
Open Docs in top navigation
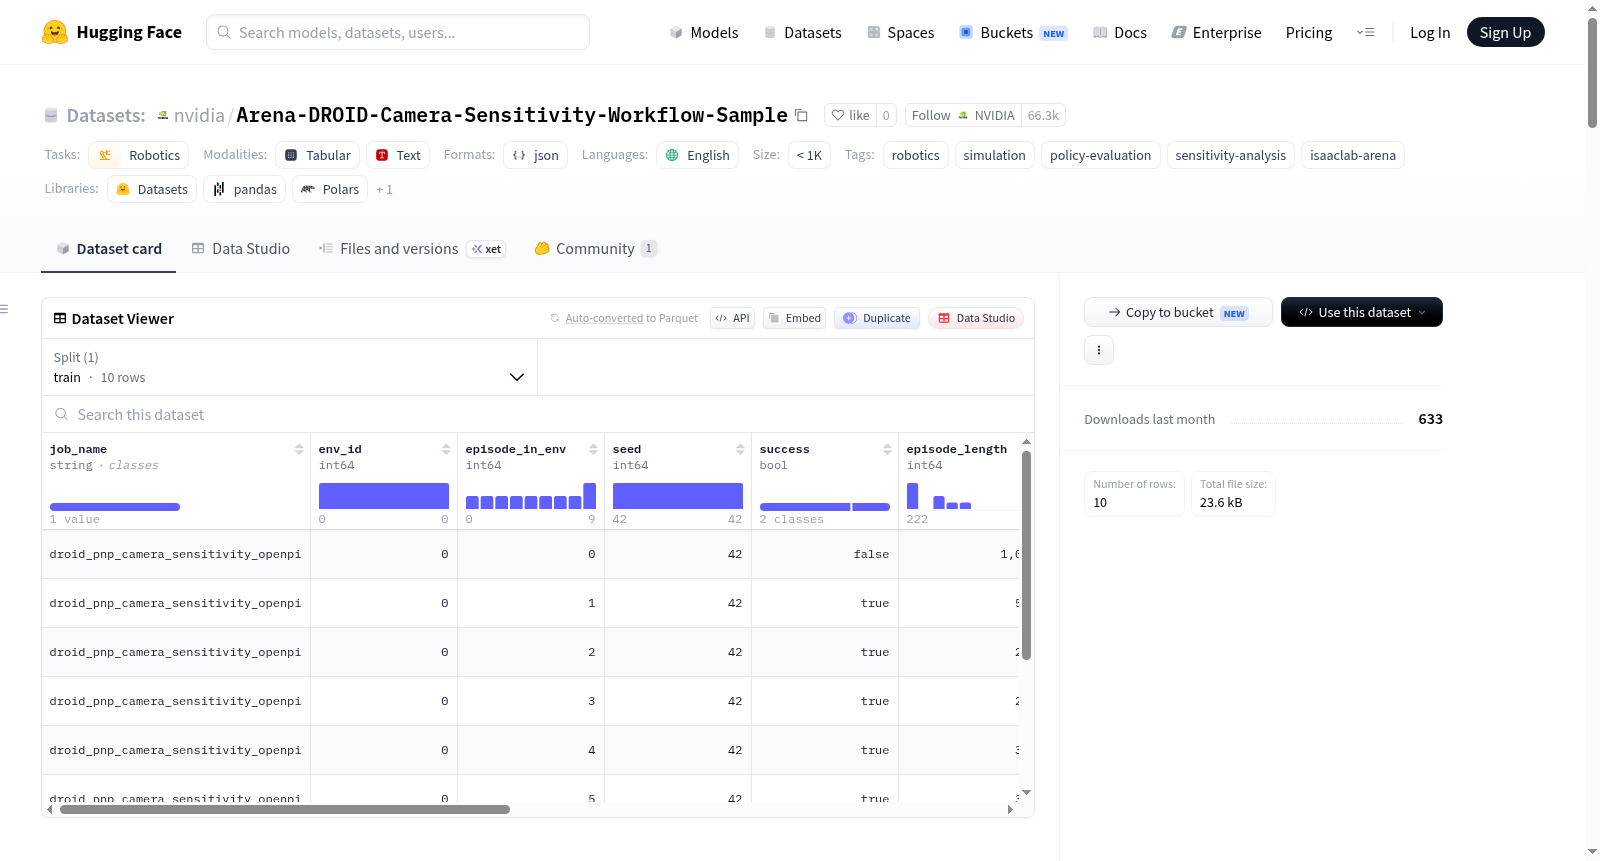[1120, 32]
